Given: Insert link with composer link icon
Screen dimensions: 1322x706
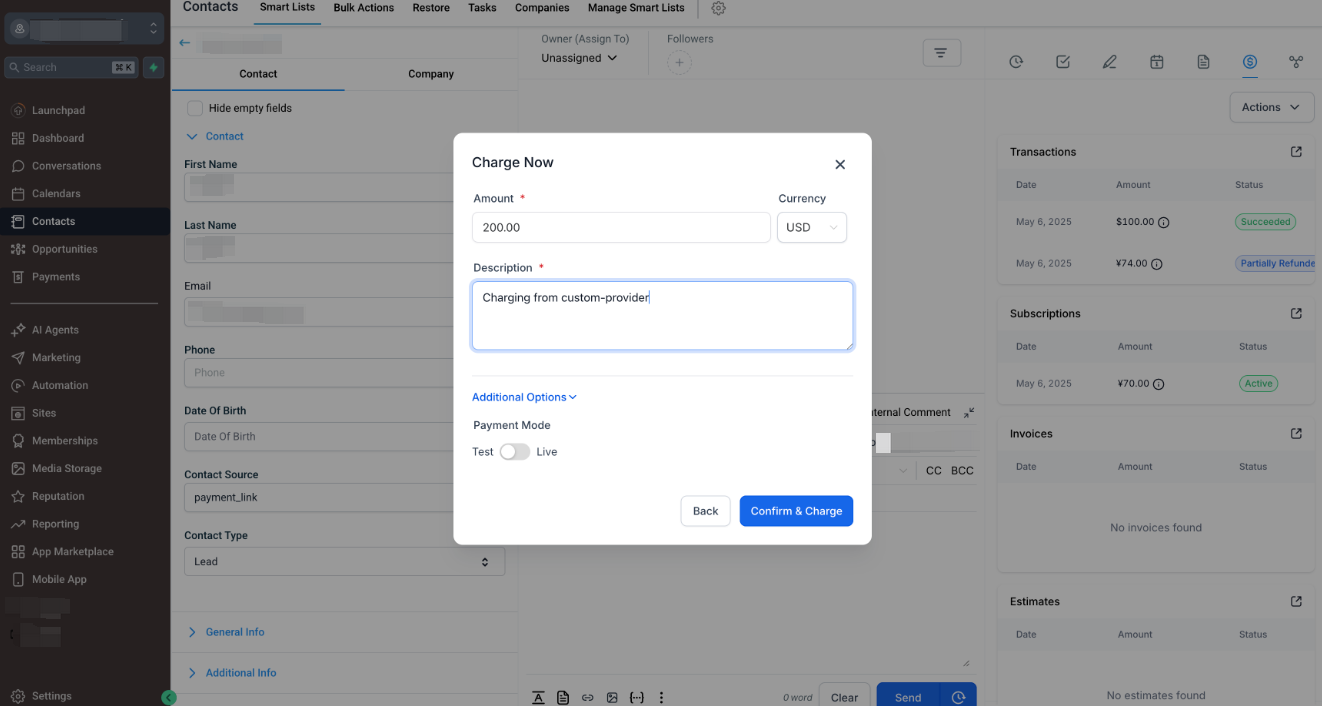Looking at the screenshot, I should [x=587, y=698].
